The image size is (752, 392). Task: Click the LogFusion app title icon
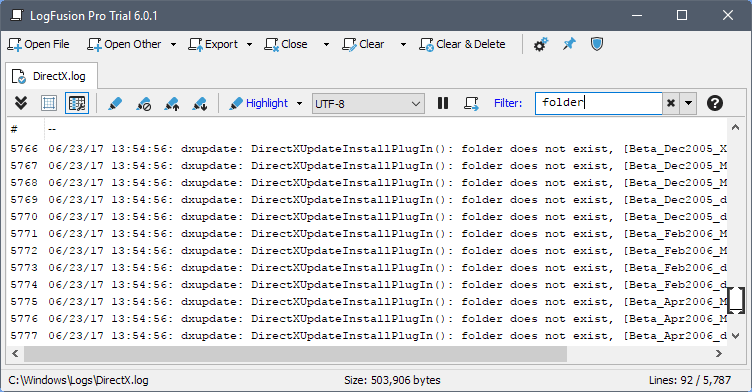[17, 15]
